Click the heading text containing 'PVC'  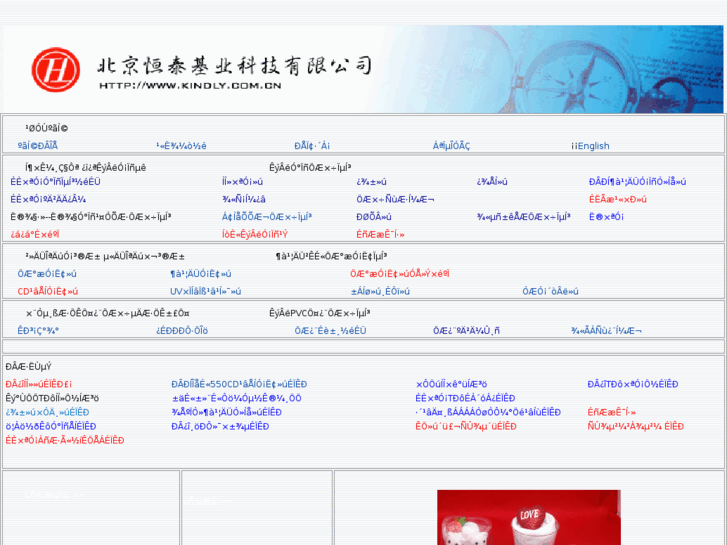(x=319, y=313)
